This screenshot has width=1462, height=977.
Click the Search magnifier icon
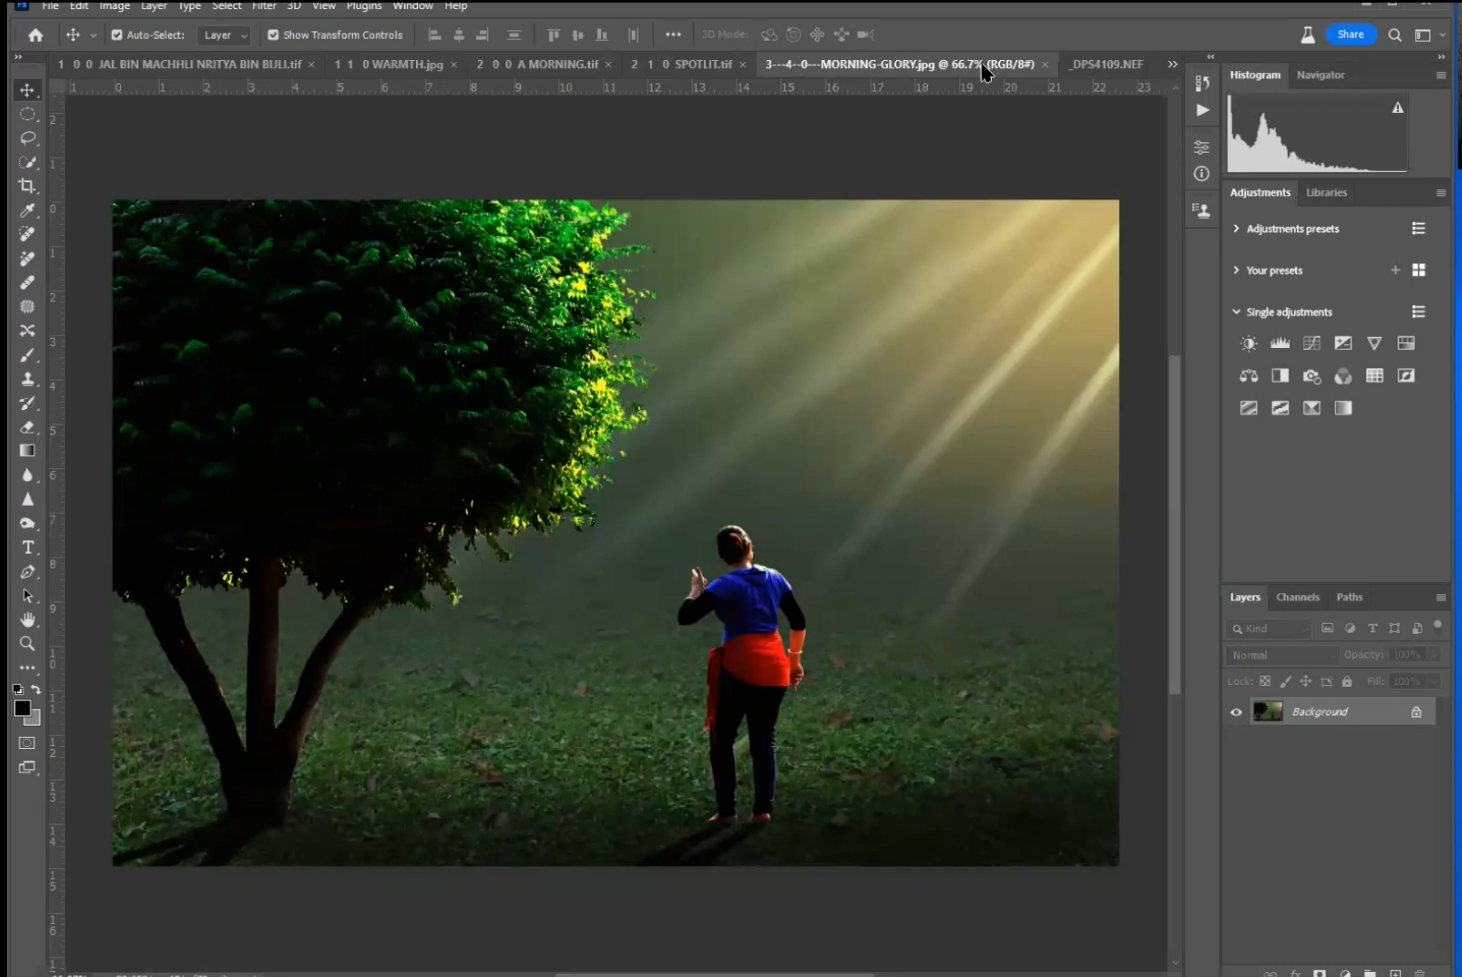pos(1394,35)
